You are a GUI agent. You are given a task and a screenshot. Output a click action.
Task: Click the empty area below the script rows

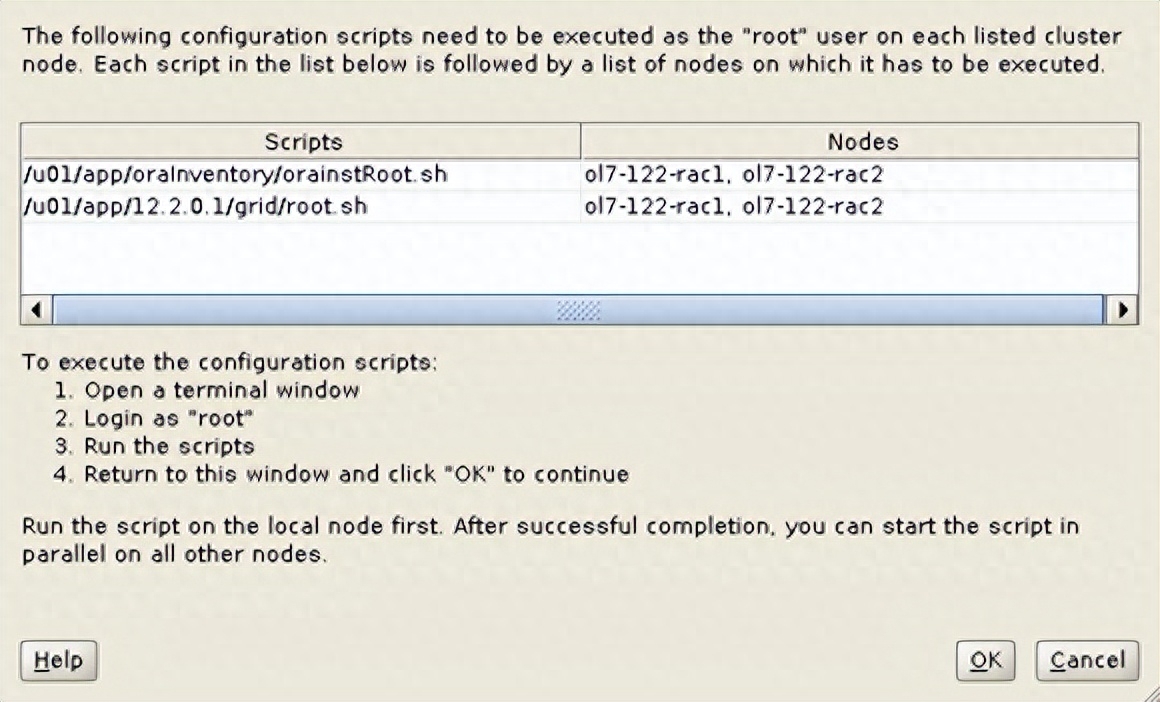click(580, 258)
